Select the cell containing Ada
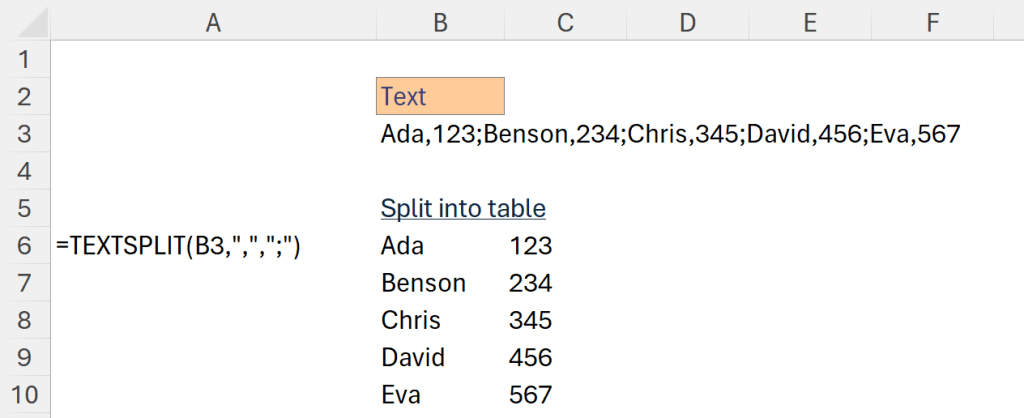This screenshot has width=1024, height=418. [440, 246]
